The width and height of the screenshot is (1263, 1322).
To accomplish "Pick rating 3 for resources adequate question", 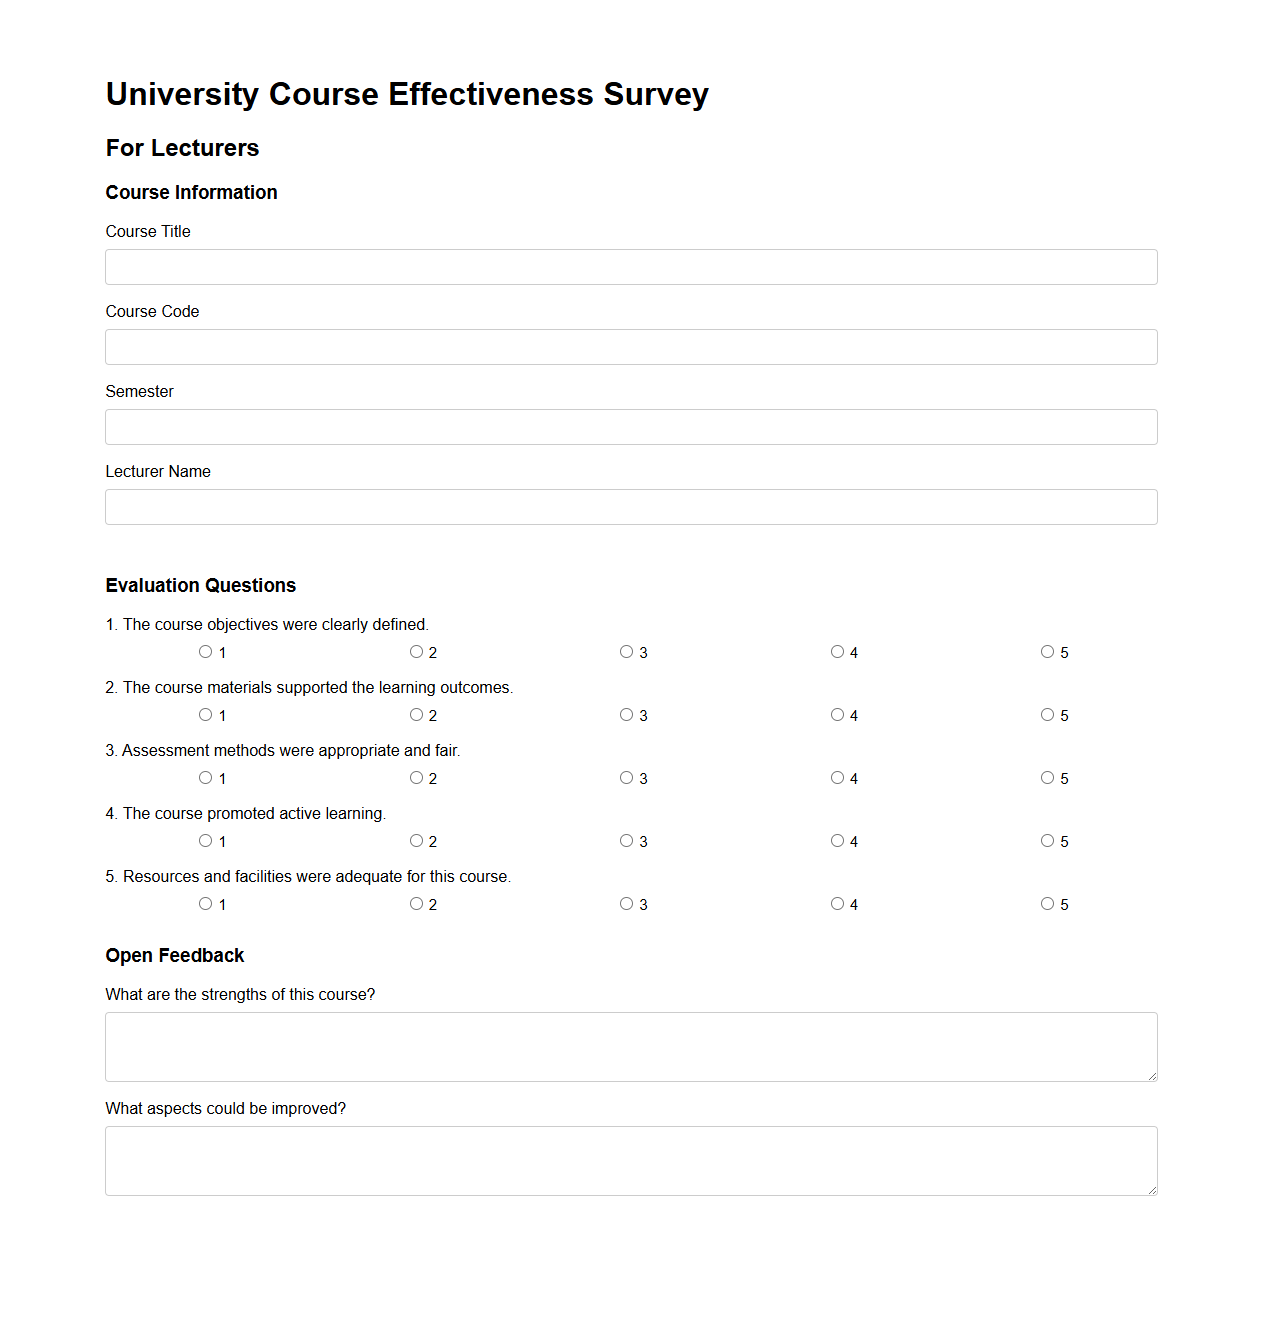I will pos(626,903).
